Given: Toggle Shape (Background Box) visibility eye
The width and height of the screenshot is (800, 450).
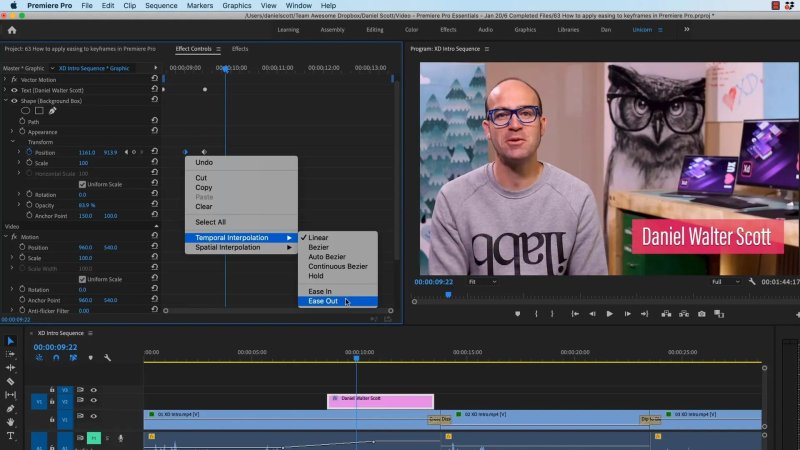Looking at the screenshot, I should click(14, 101).
